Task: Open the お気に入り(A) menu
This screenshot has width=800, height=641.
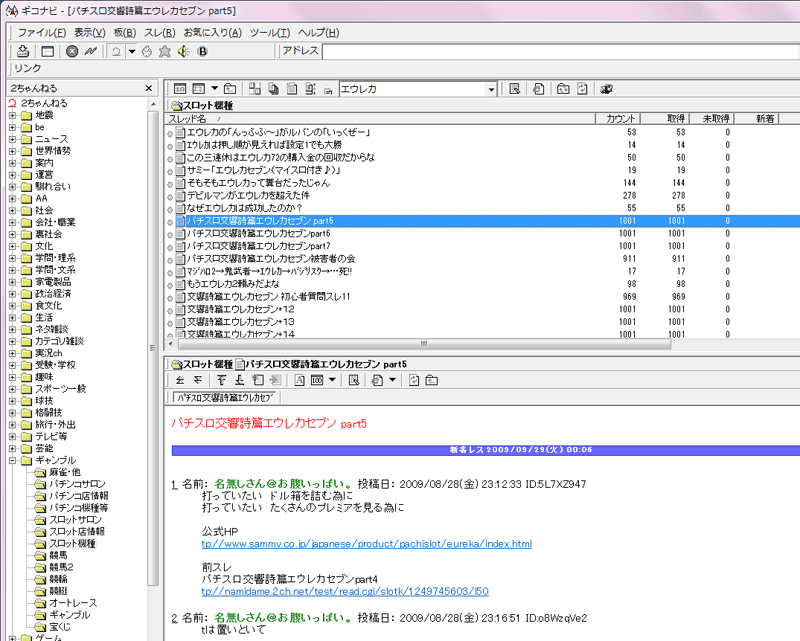Action: point(213,33)
